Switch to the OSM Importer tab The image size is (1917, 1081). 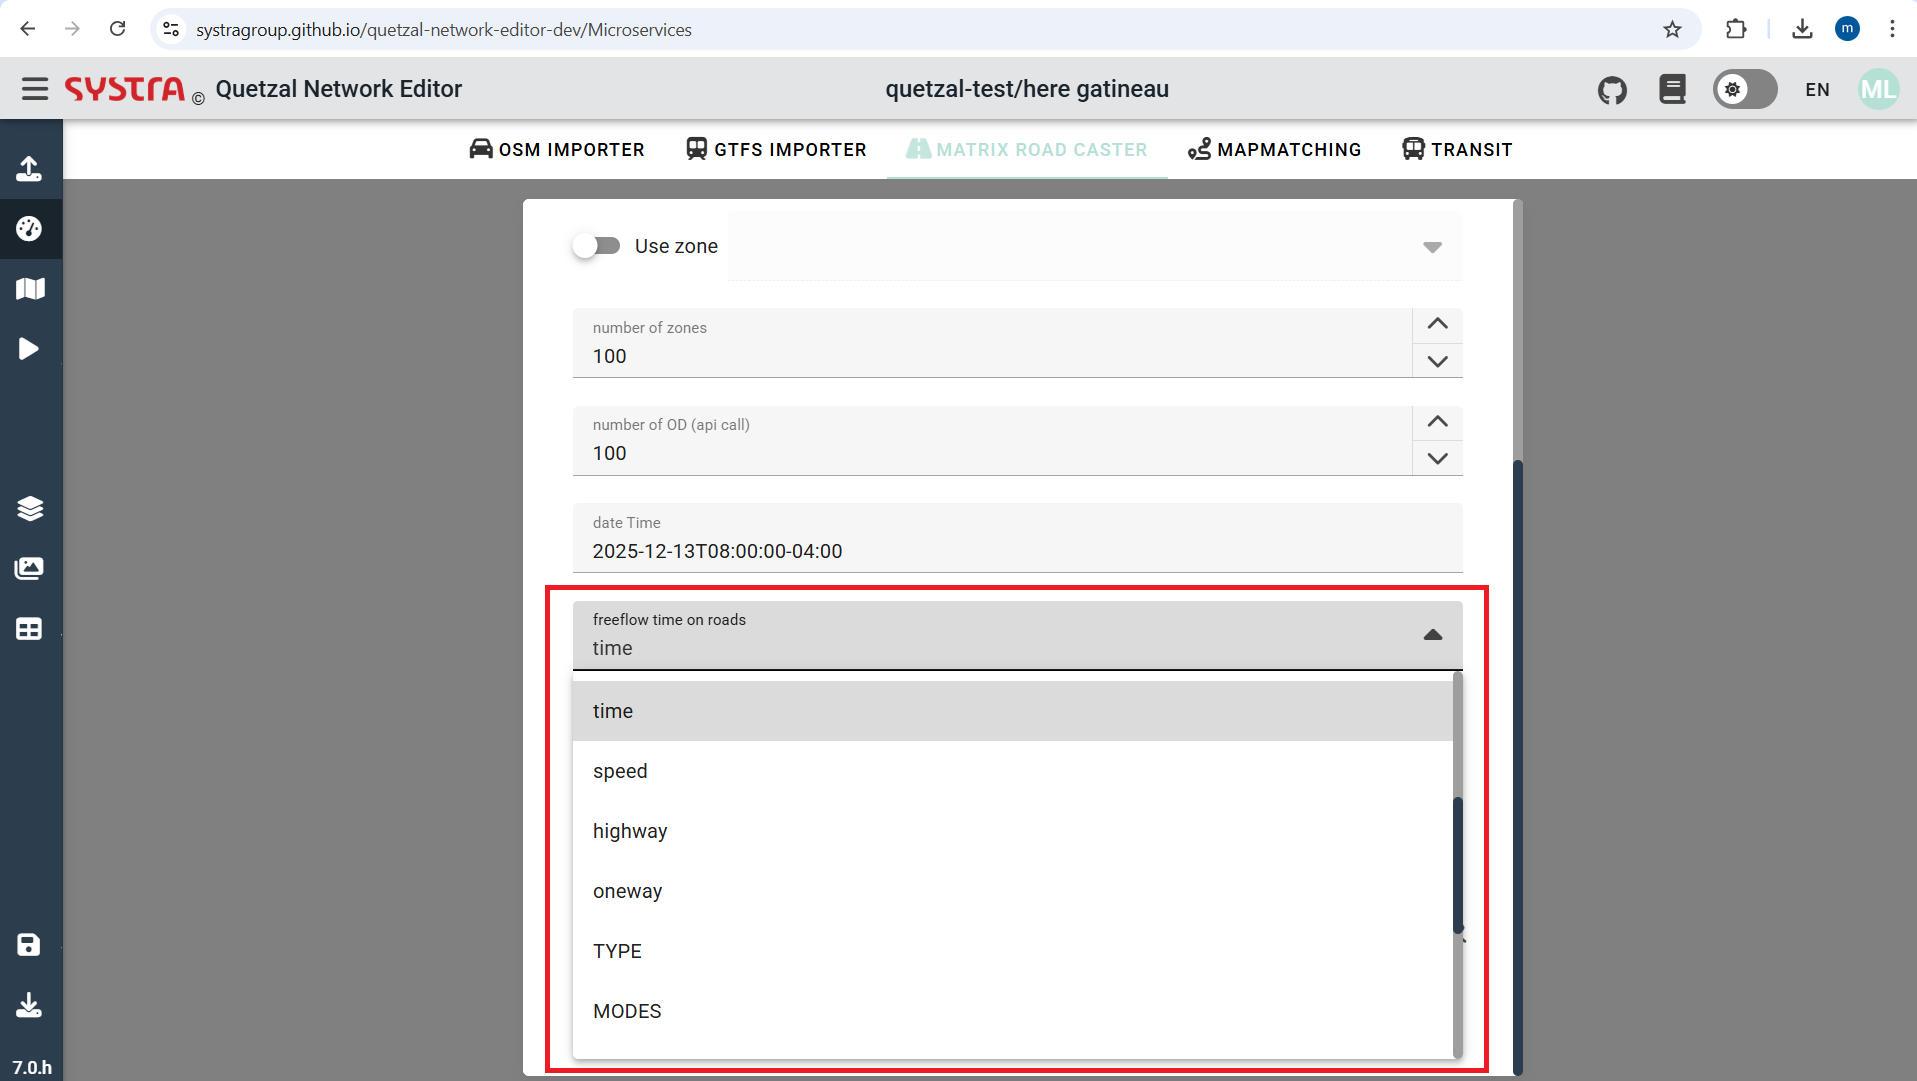[x=557, y=150]
